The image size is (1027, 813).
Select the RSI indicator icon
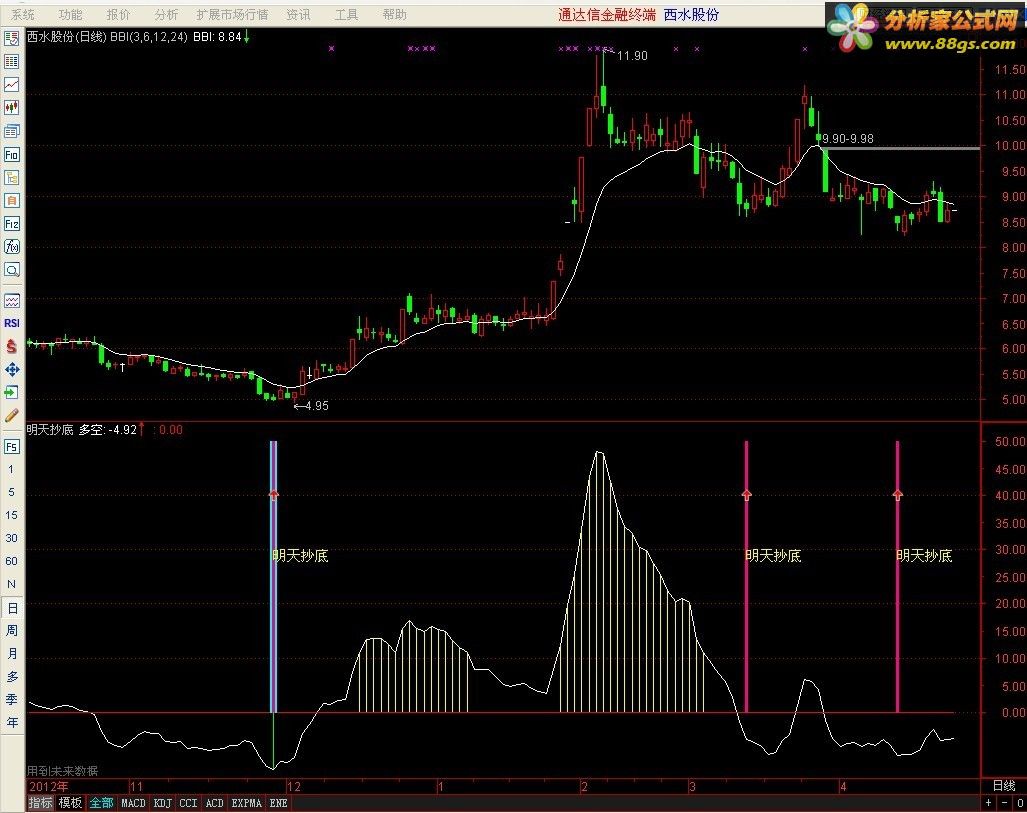click(x=12, y=324)
